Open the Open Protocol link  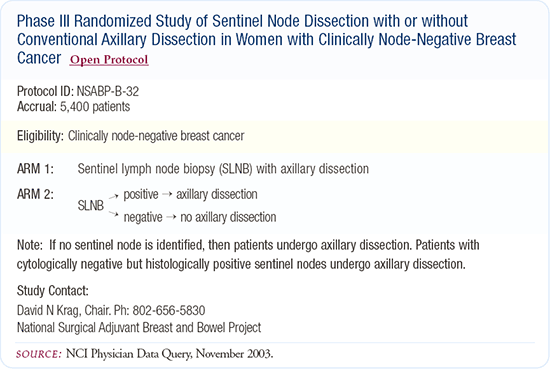point(109,60)
